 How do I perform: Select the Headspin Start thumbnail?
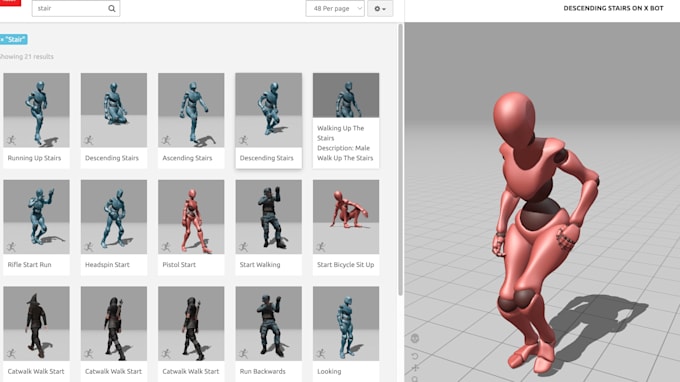114,217
